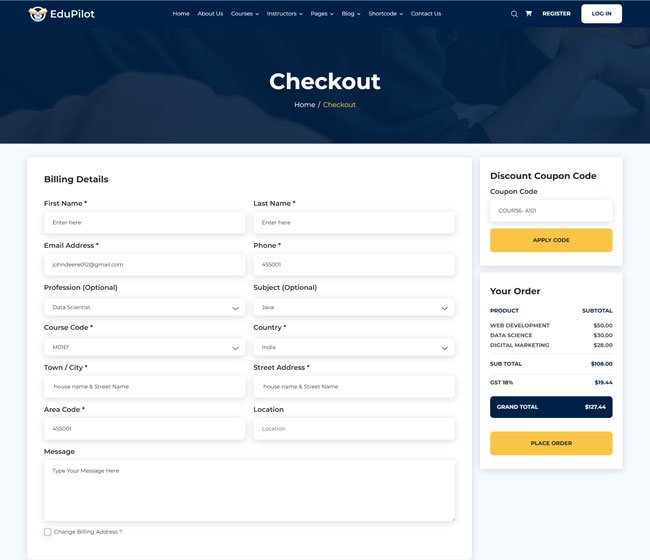This screenshot has width=650, height=560.
Task: Click the Phone input field
Action: click(x=354, y=264)
